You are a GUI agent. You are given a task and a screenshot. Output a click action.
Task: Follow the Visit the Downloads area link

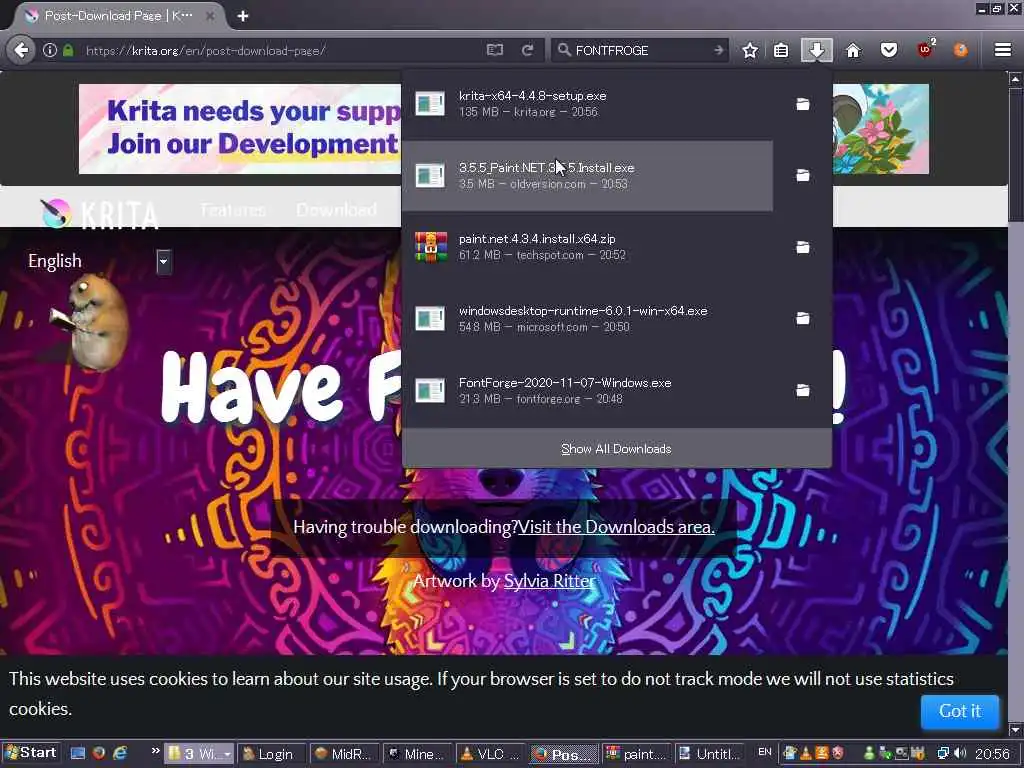point(616,527)
